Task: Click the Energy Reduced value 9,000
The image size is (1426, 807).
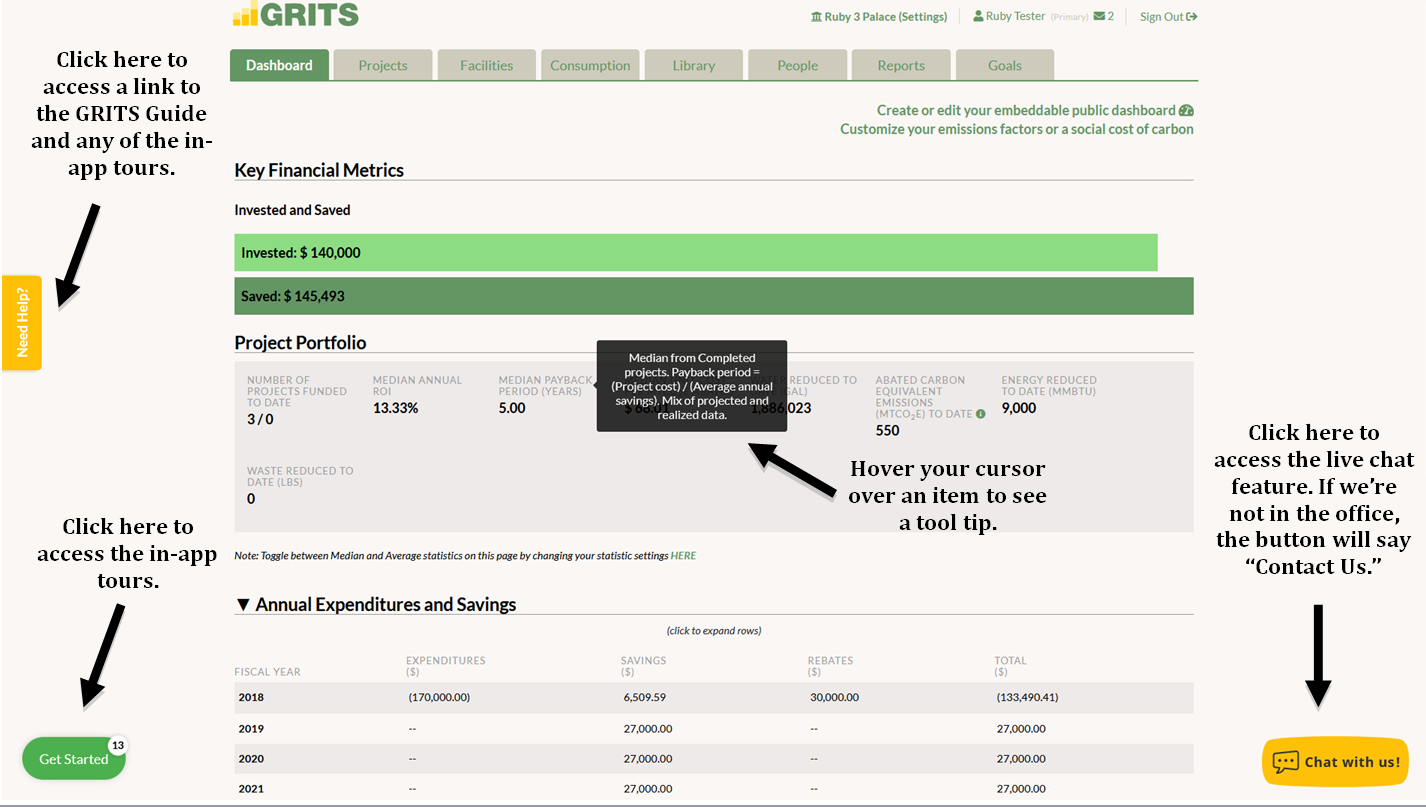Action: (x=1019, y=408)
